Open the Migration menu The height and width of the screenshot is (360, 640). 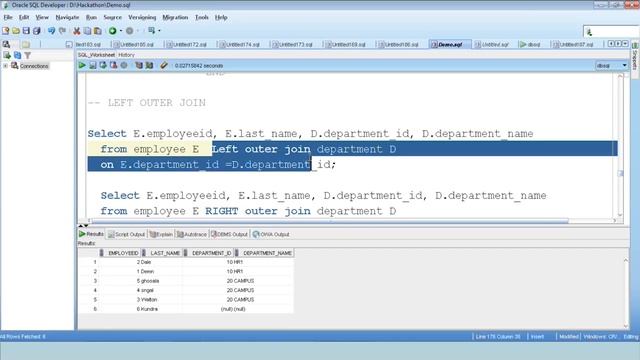pyautogui.click(x=176, y=18)
